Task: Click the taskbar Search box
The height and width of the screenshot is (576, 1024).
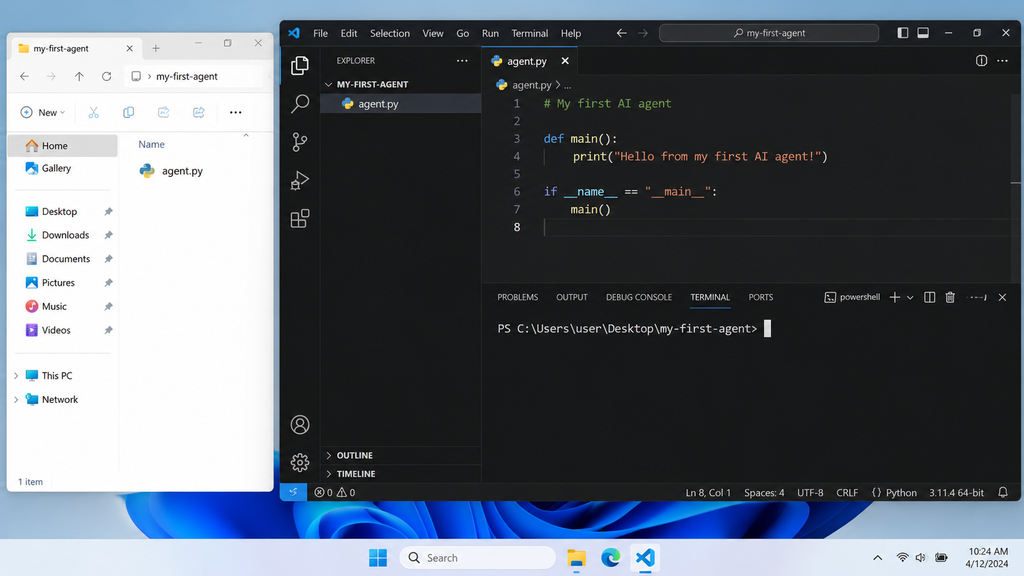Action: pos(477,558)
